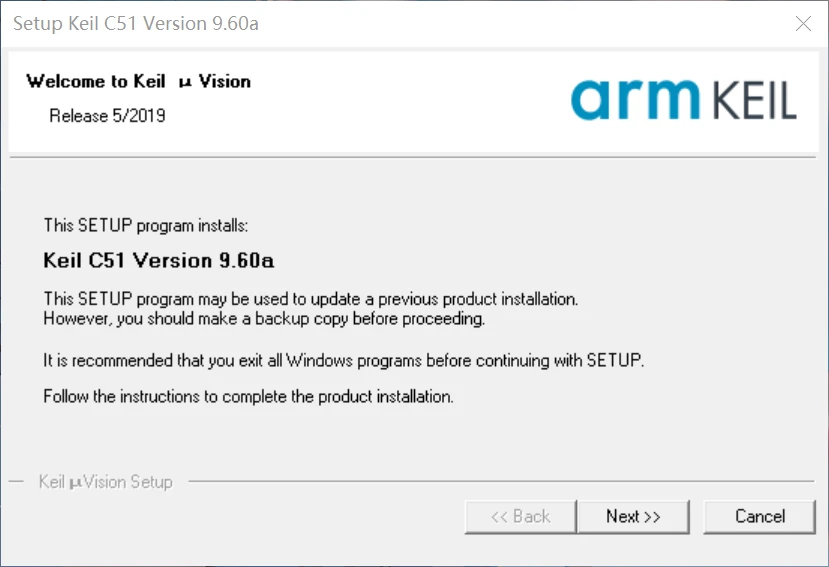
Task: Click the teal "arm" logo word
Action: (636, 99)
